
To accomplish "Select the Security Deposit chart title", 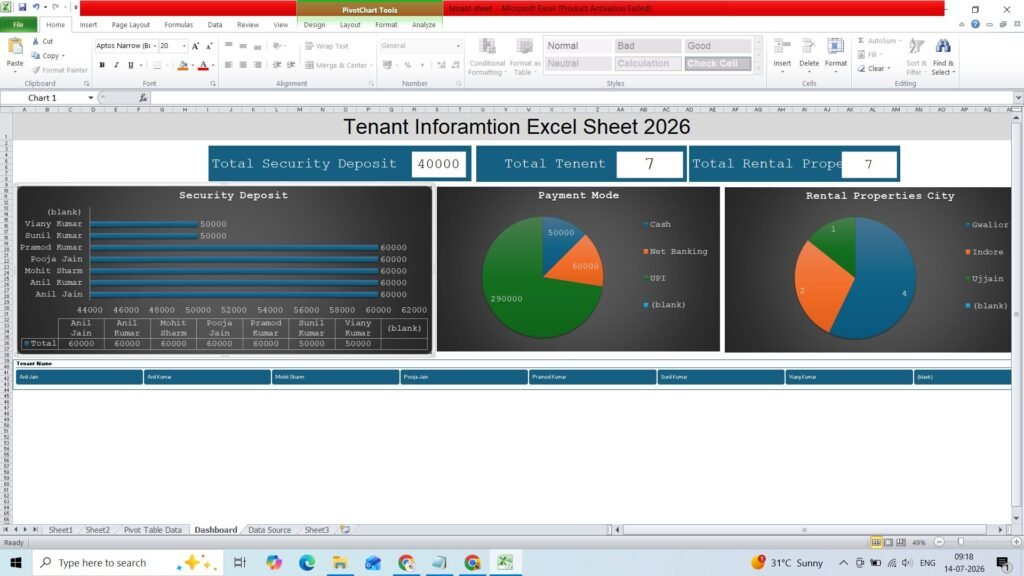I will pos(233,195).
